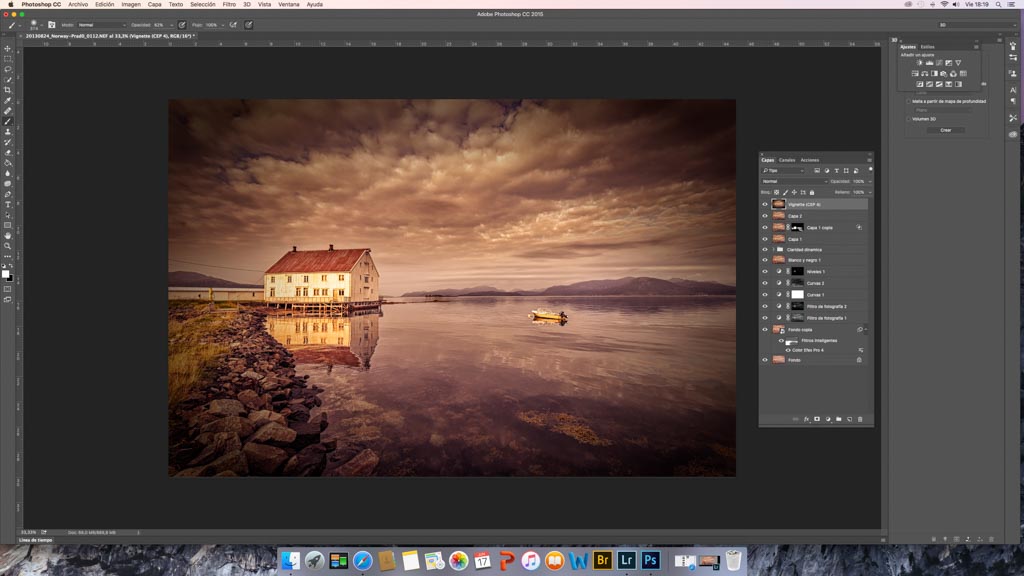Select the Horizontal Type tool
This screenshot has width=1024, height=576.
click(x=8, y=204)
